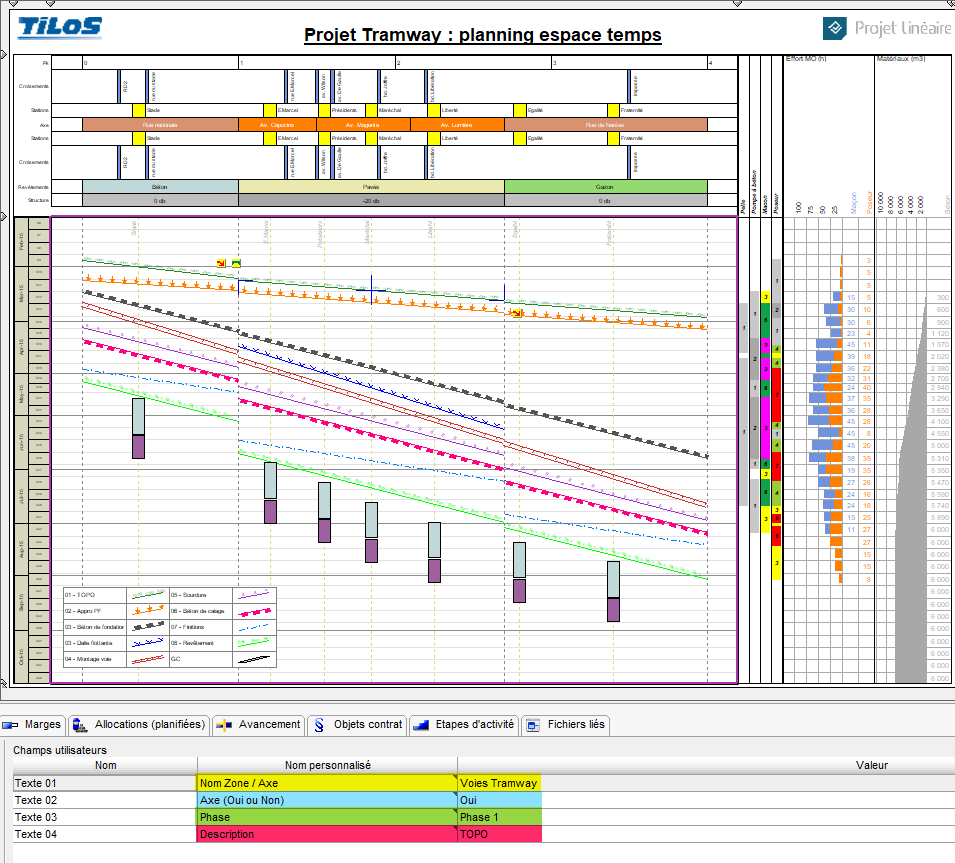The height and width of the screenshot is (863, 955).
Task: Select the Gazon revêtement band
Action: (606, 186)
